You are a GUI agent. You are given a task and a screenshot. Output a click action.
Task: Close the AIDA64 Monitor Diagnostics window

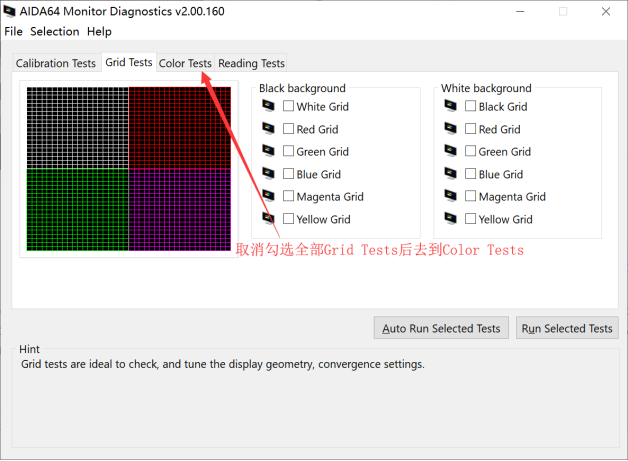click(x=606, y=11)
